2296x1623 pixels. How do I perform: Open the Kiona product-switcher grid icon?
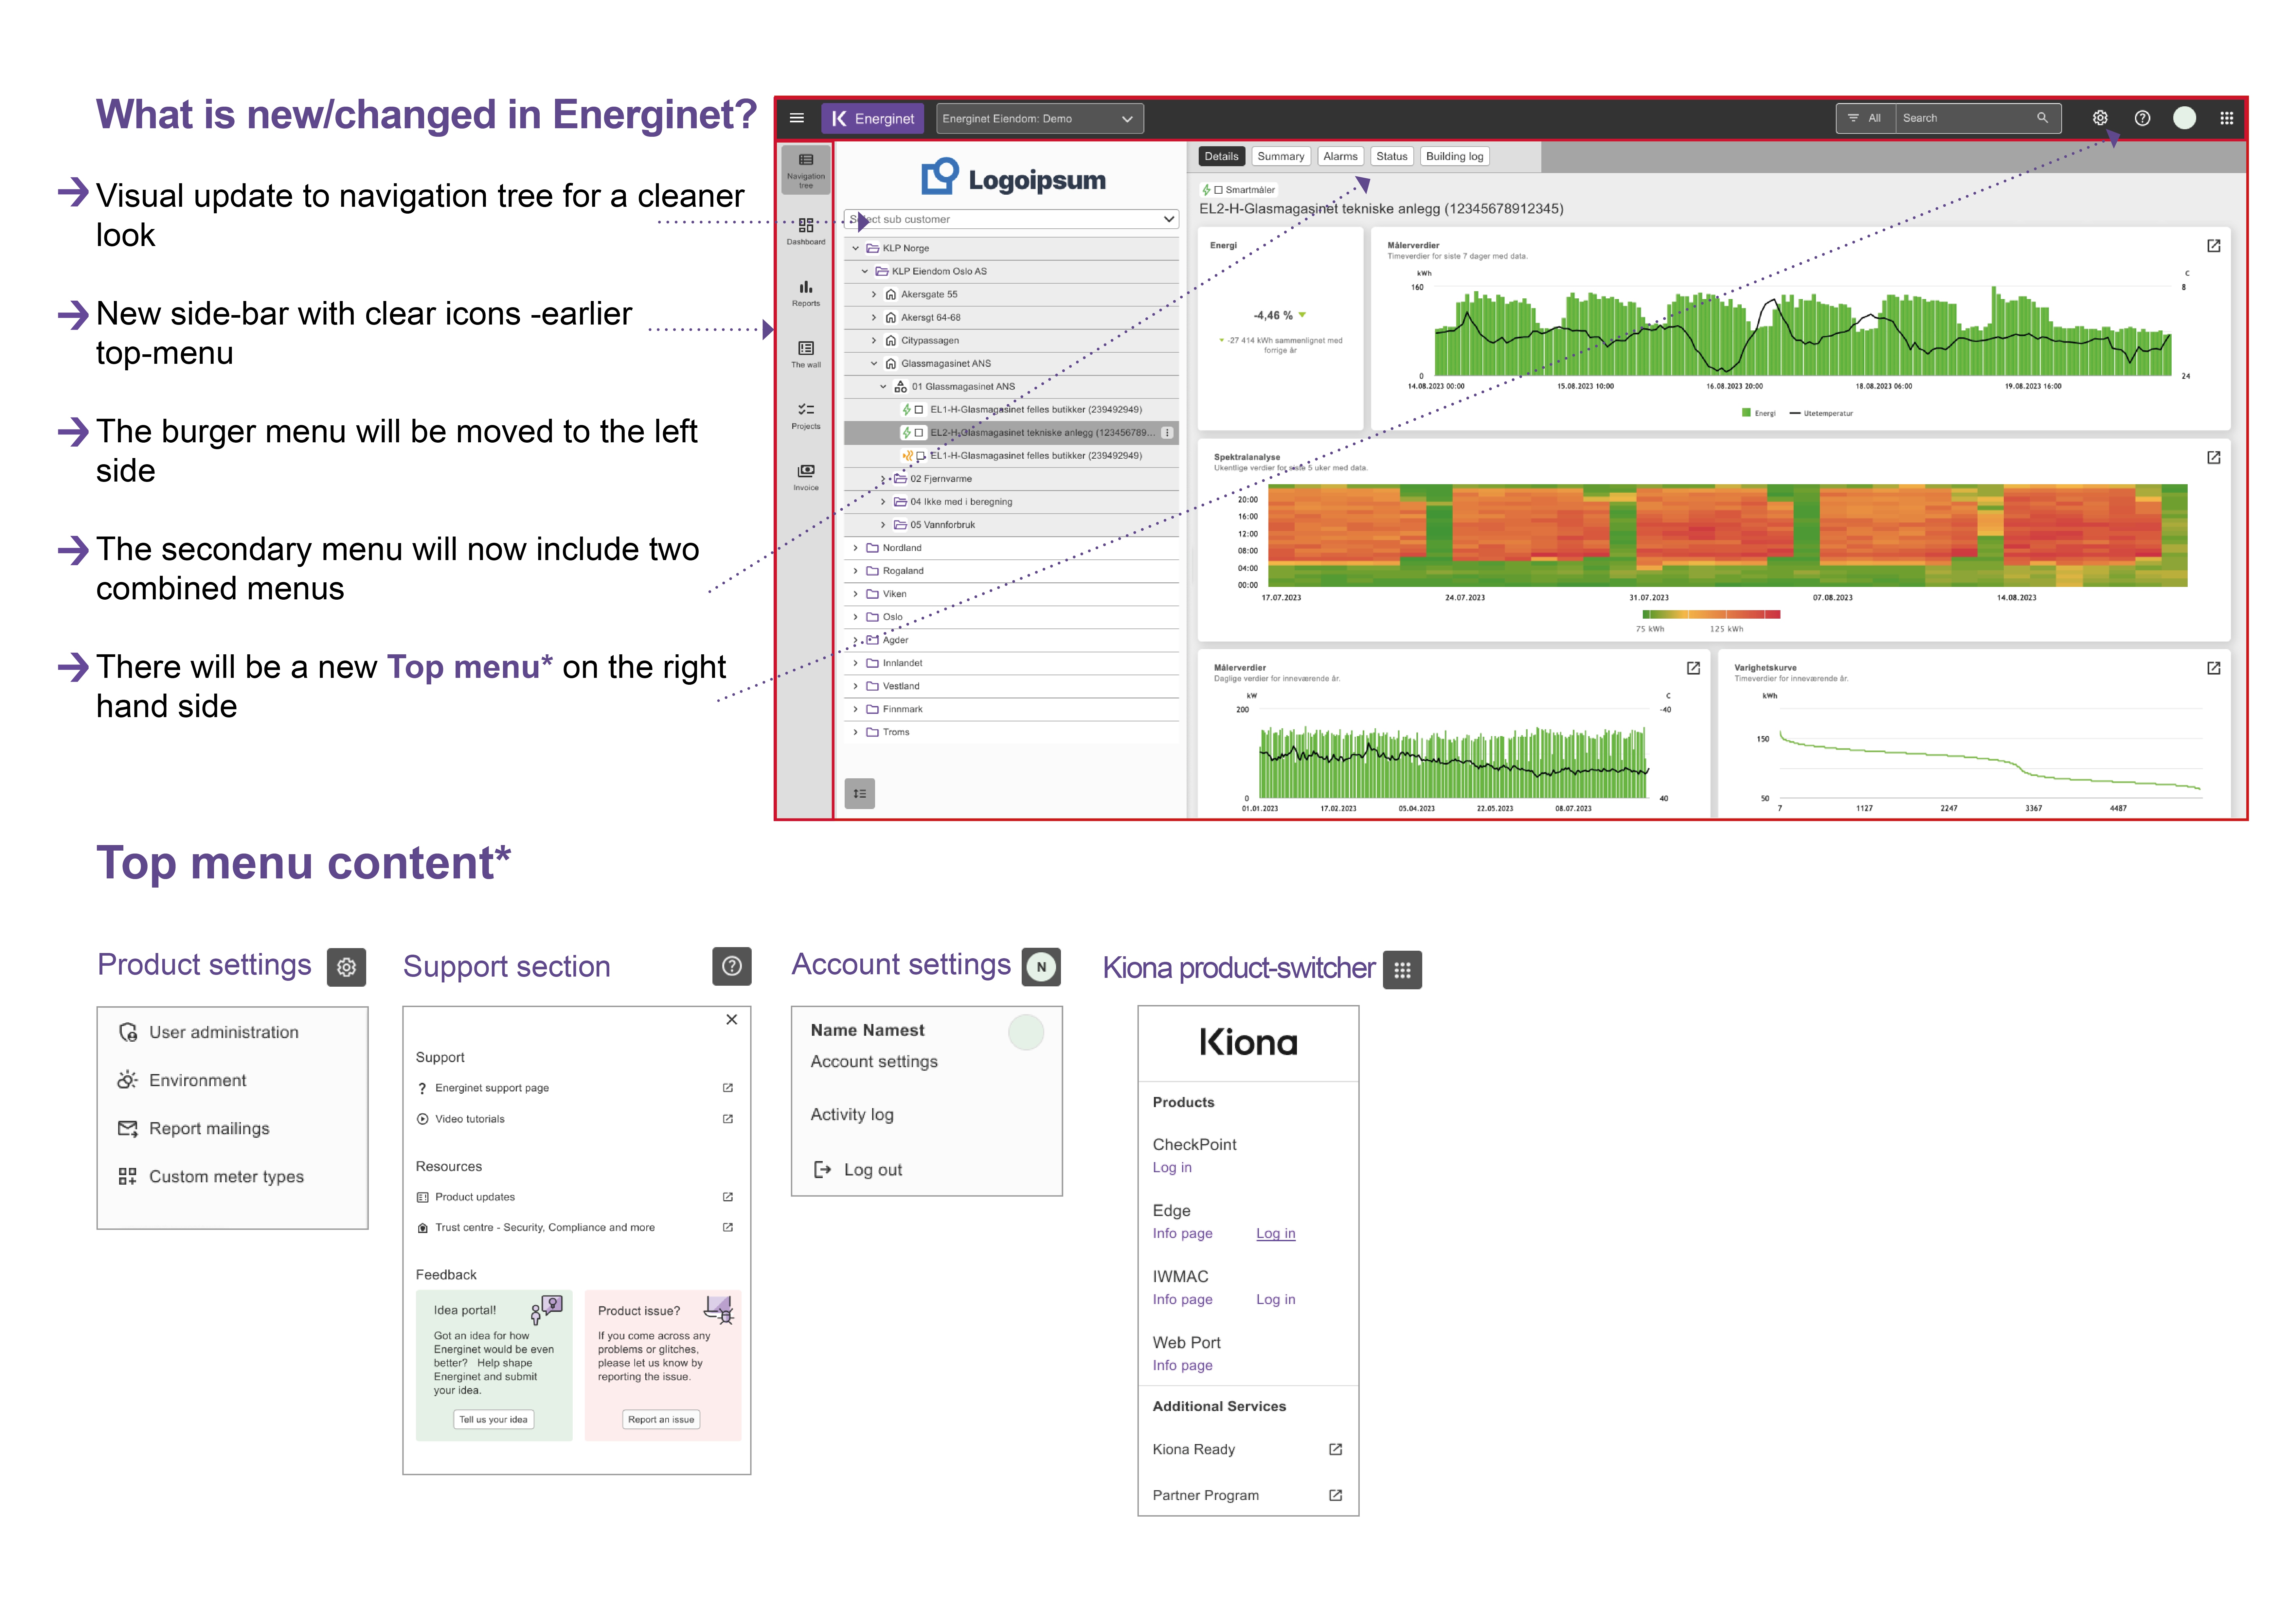[2226, 118]
